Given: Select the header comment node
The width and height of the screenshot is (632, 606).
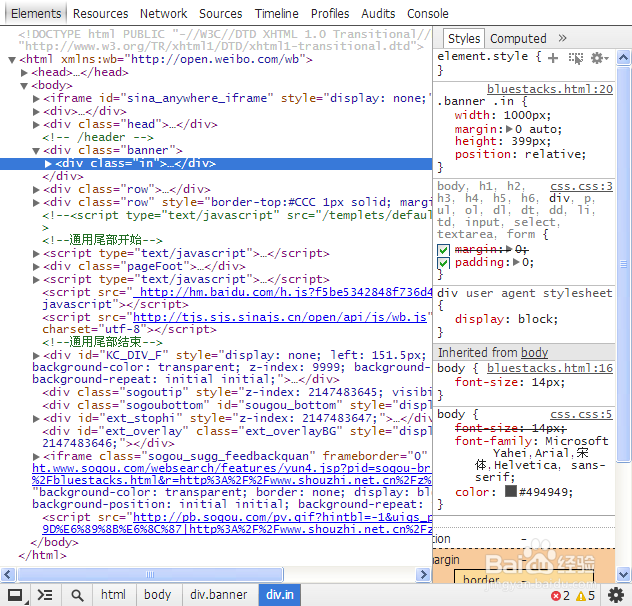Looking at the screenshot, I should point(98,137).
